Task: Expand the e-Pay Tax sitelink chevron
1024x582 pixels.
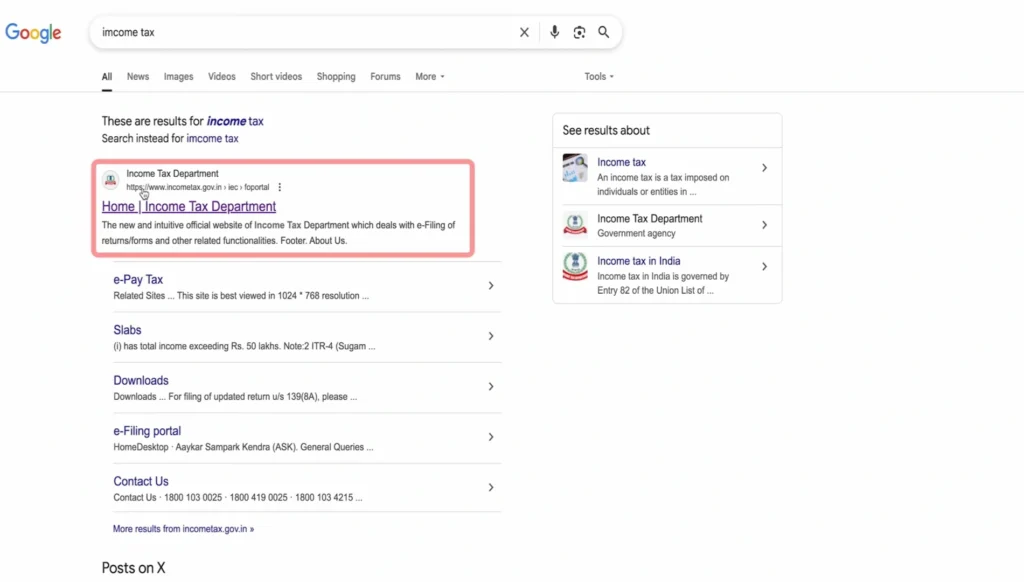Action: [x=490, y=286]
